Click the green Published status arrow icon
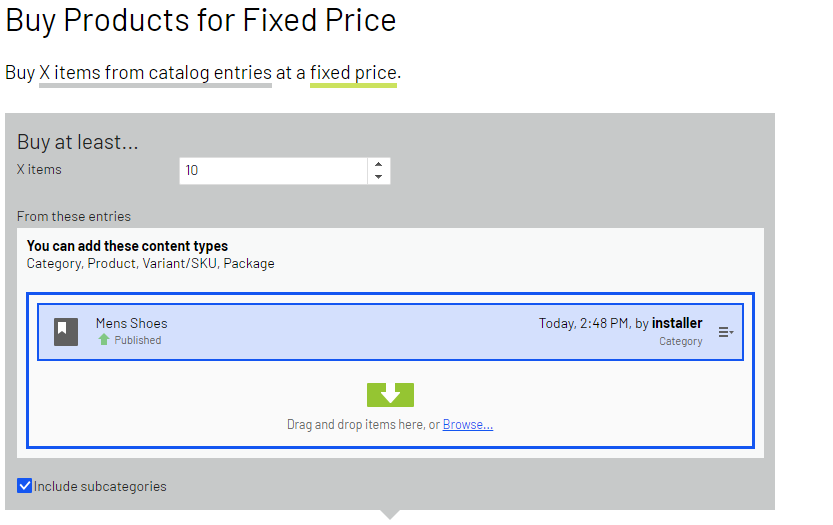Image resolution: width=833 pixels, height=525 pixels. pos(103,340)
